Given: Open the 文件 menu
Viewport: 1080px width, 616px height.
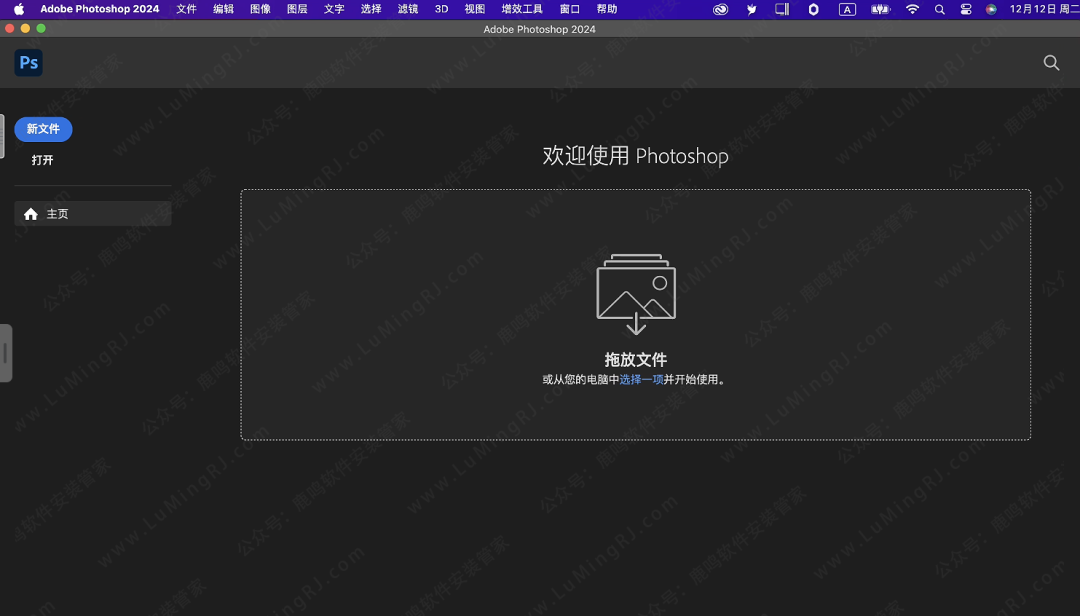Looking at the screenshot, I should pyautogui.click(x=186, y=9).
